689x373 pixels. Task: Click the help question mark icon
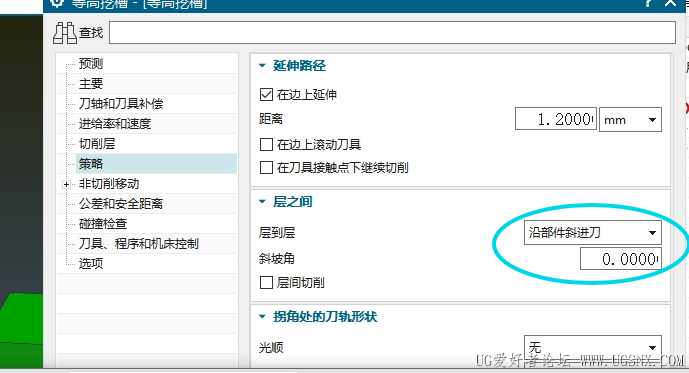point(648,3)
